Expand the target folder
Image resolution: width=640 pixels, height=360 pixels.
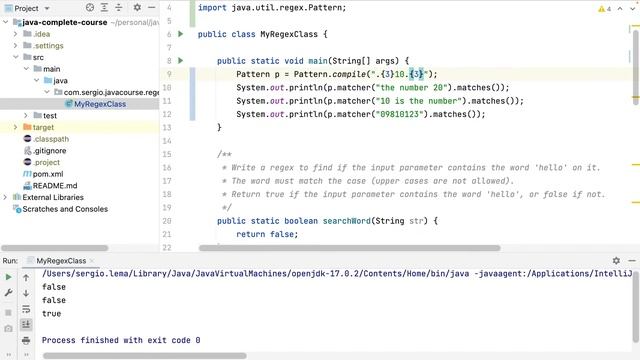(x=16, y=127)
